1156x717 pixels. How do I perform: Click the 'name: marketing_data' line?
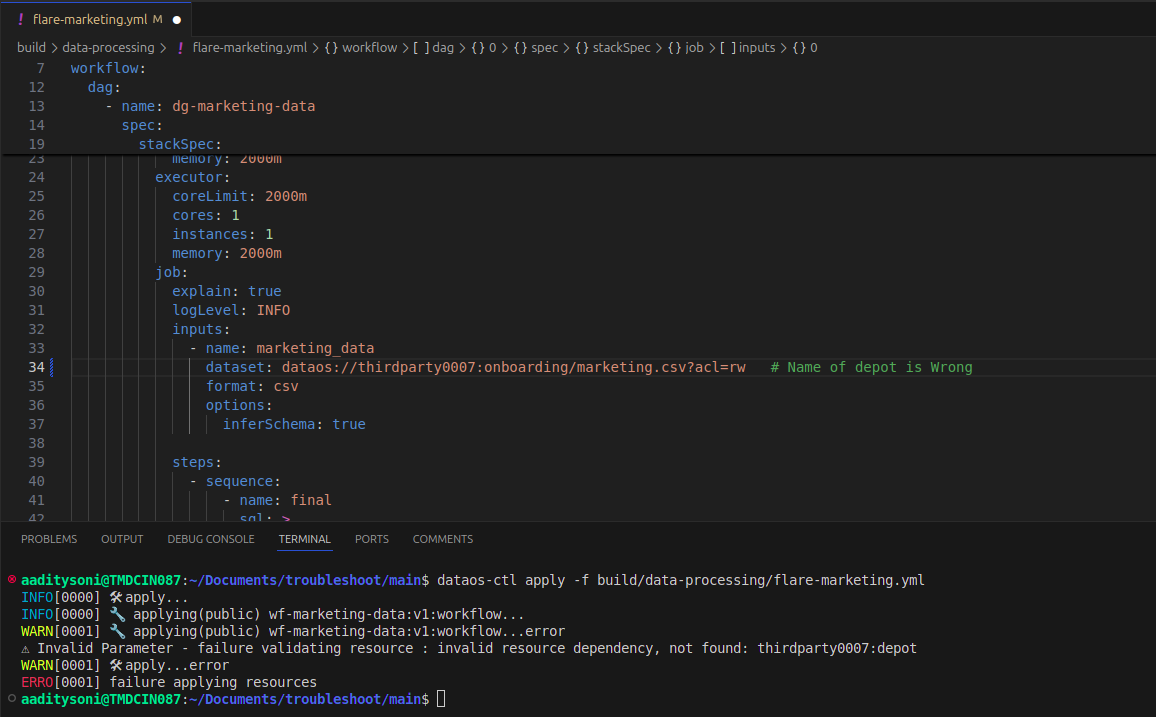pyautogui.click(x=282, y=349)
